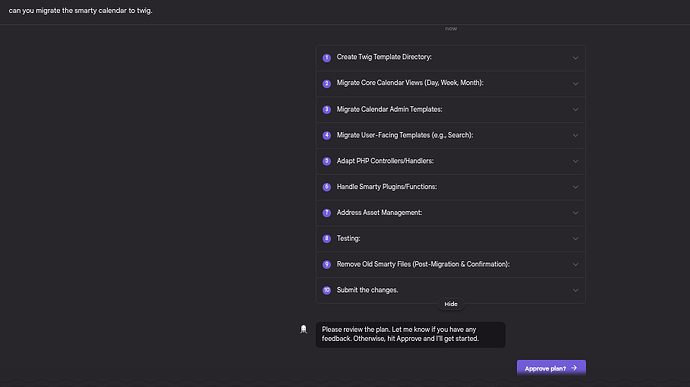Click step 3 number badge

327,110
